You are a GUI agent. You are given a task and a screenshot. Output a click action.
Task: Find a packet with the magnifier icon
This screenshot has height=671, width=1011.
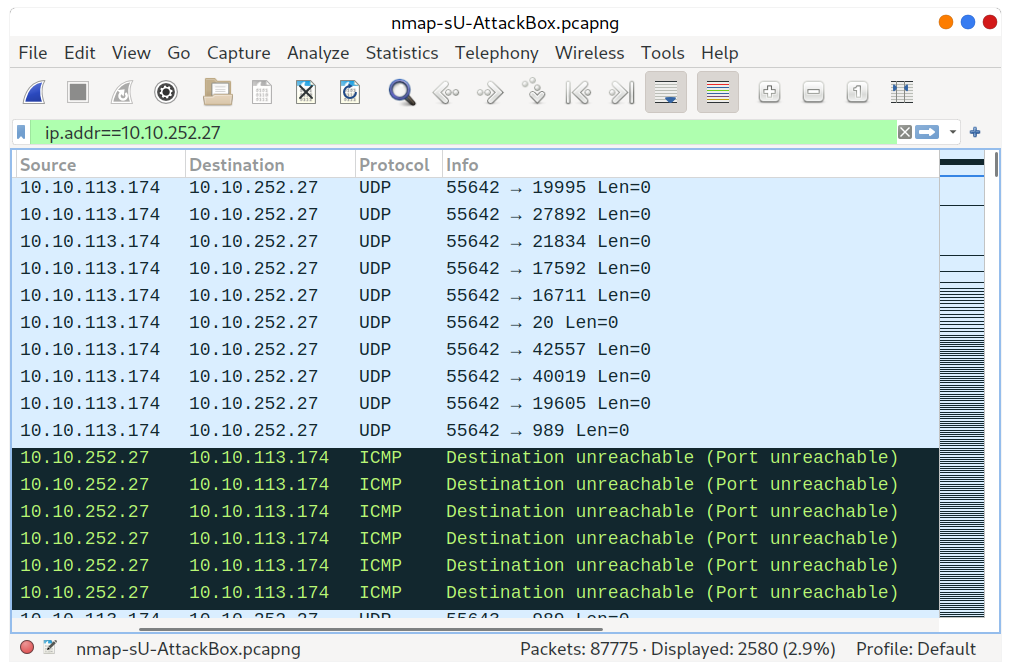click(401, 92)
